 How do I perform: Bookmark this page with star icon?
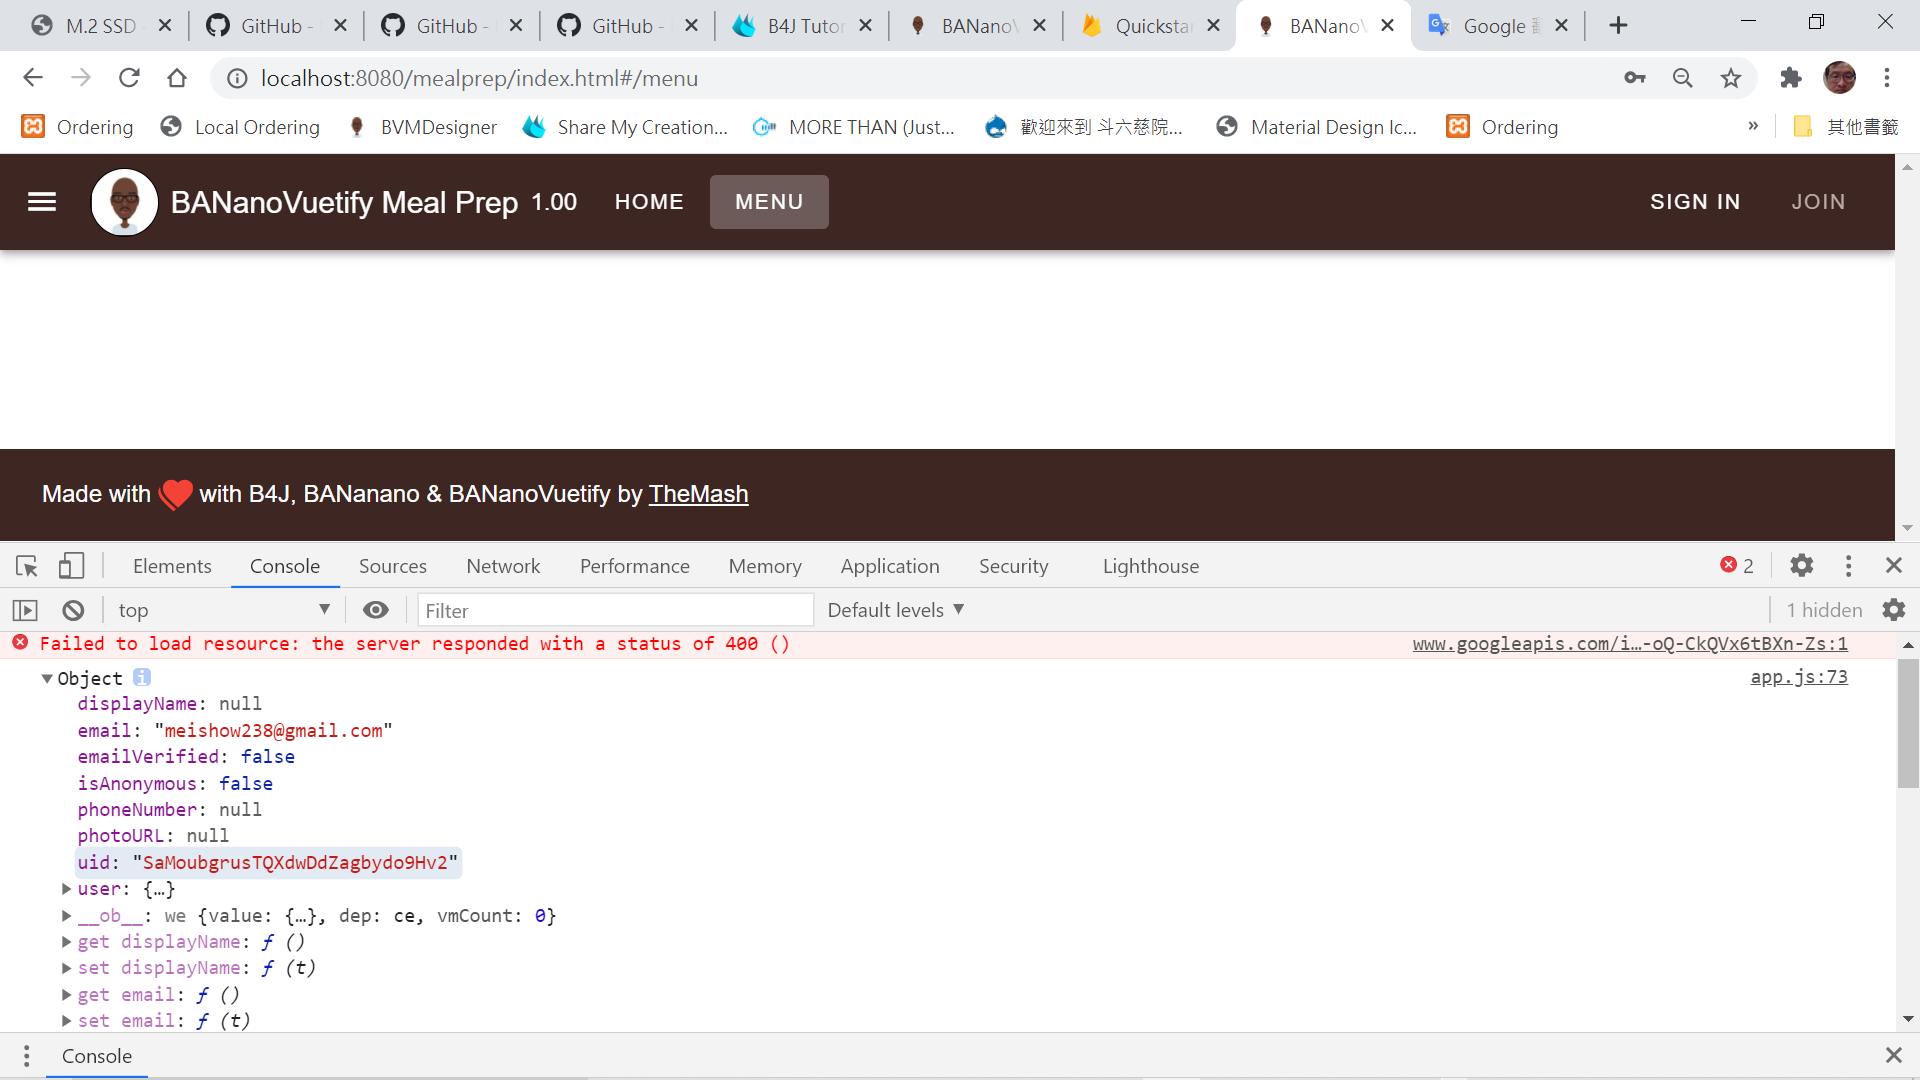(1731, 78)
